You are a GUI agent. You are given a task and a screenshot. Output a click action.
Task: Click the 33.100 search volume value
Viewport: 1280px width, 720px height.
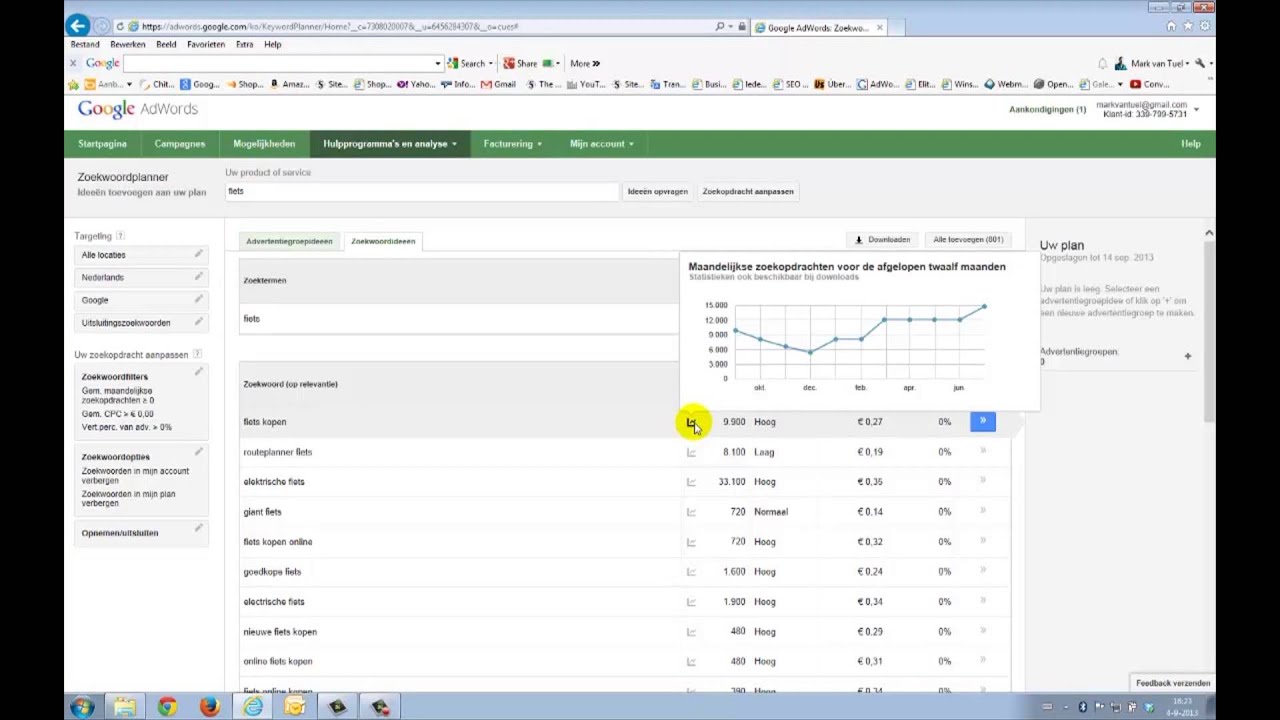pyautogui.click(x=731, y=482)
